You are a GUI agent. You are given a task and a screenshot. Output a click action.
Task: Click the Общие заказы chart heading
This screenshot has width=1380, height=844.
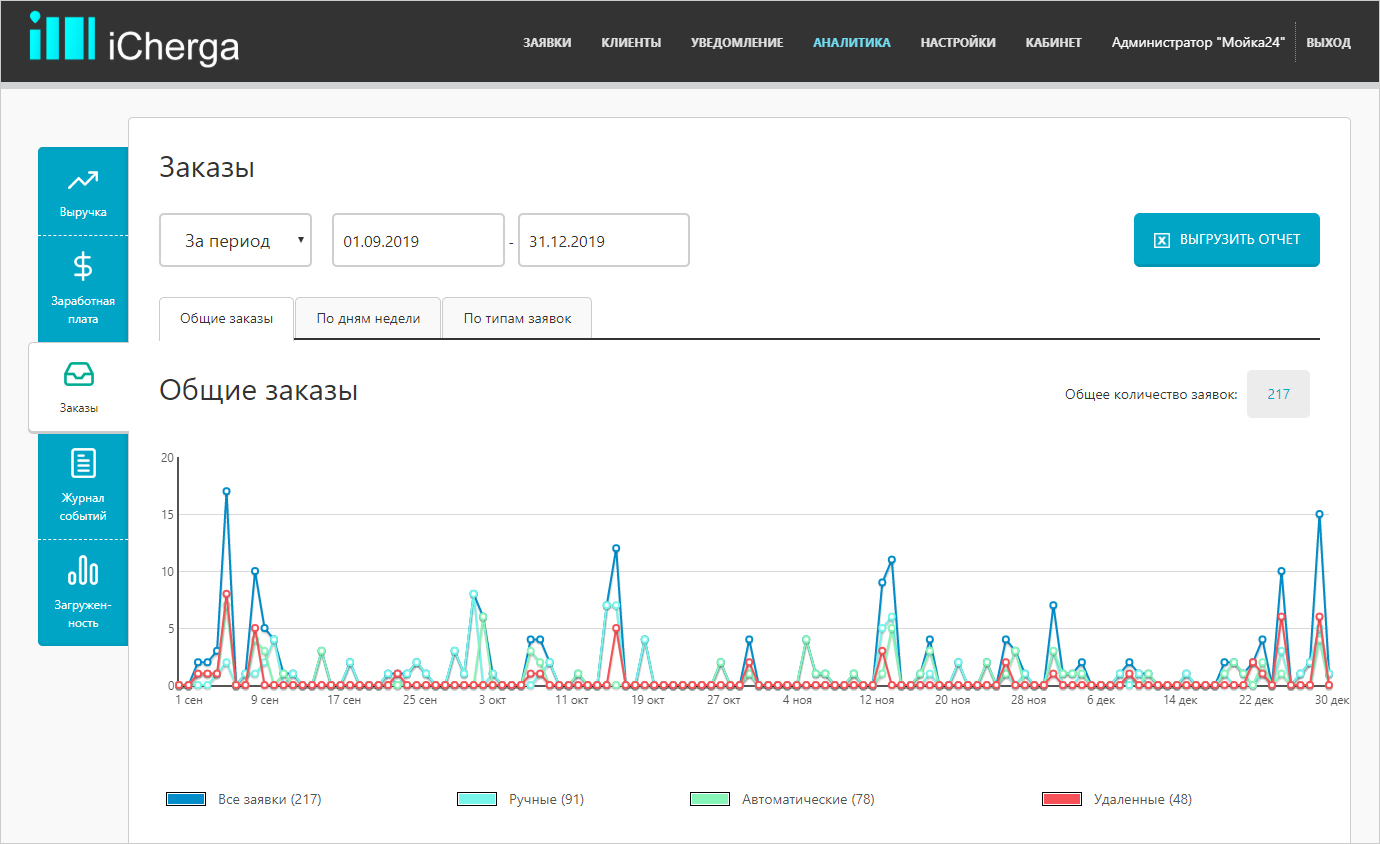(259, 391)
